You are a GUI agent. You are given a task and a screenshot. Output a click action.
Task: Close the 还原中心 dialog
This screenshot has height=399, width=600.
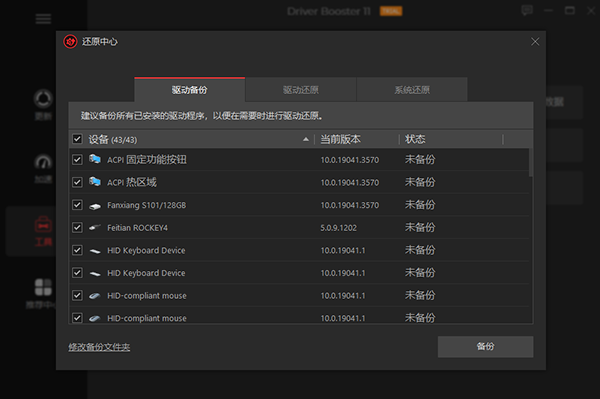pyautogui.click(x=535, y=42)
